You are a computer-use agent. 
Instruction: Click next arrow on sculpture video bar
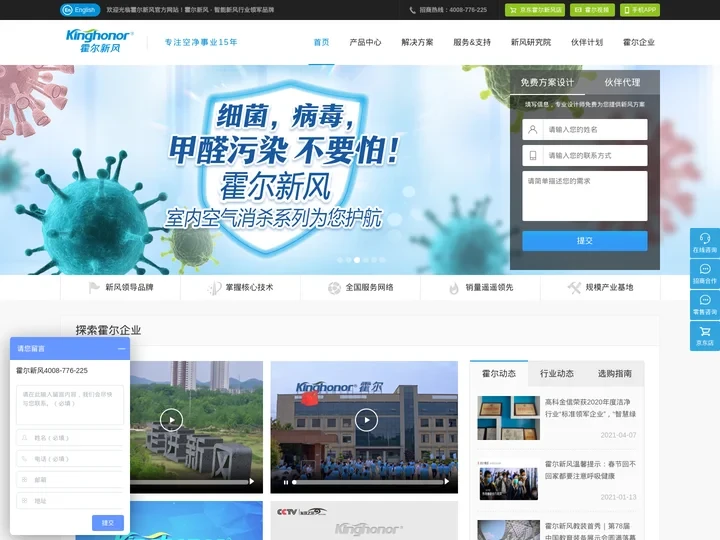coord(252,482)
